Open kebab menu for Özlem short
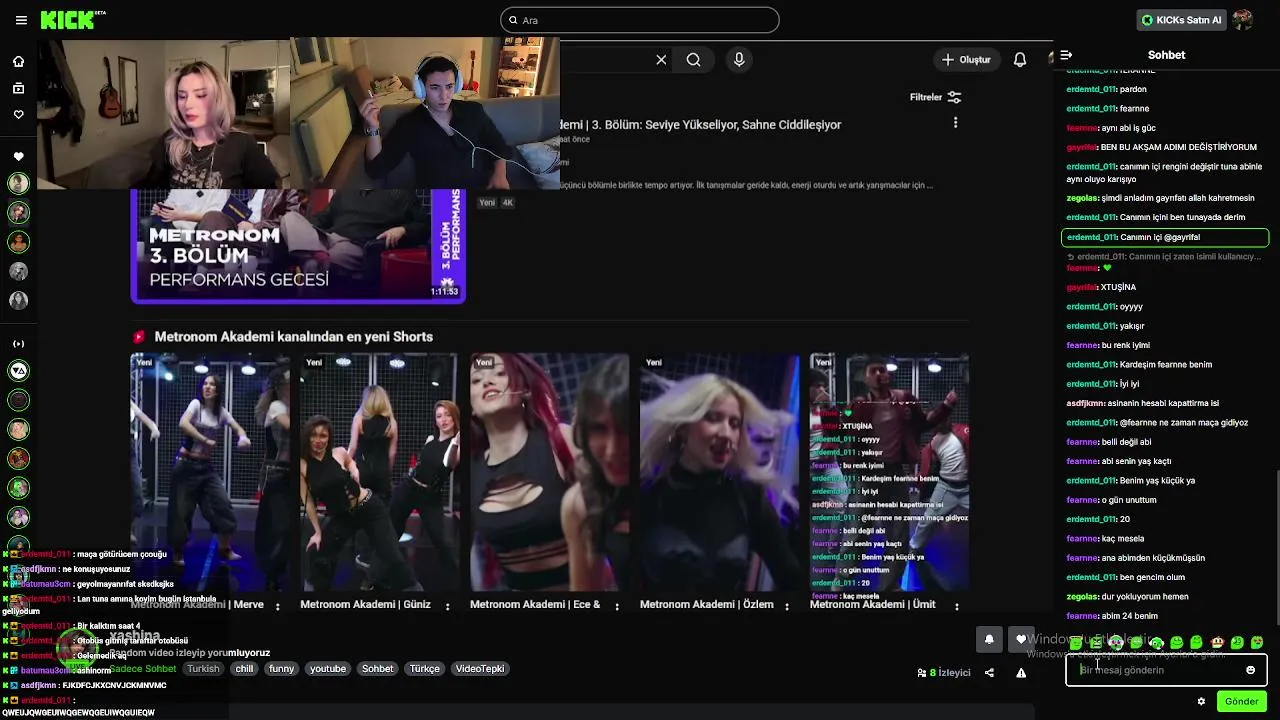 [x=788, y=606]
